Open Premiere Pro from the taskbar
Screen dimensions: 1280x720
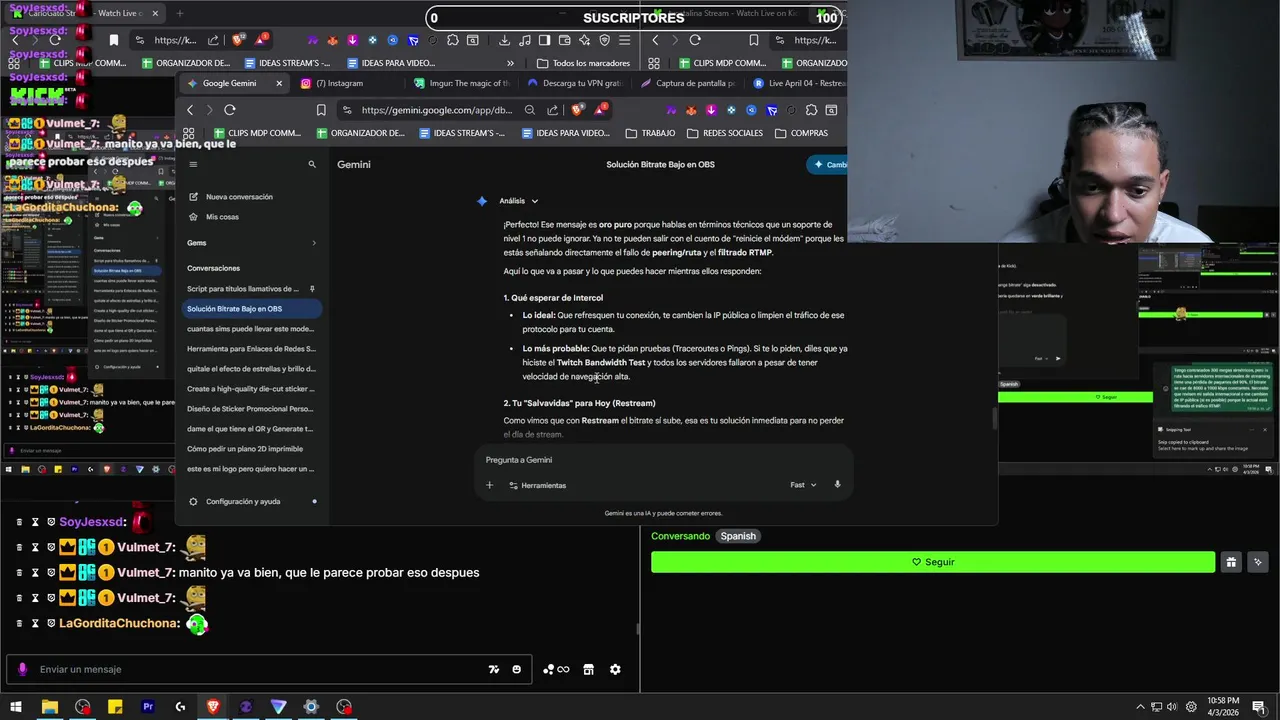148,706
